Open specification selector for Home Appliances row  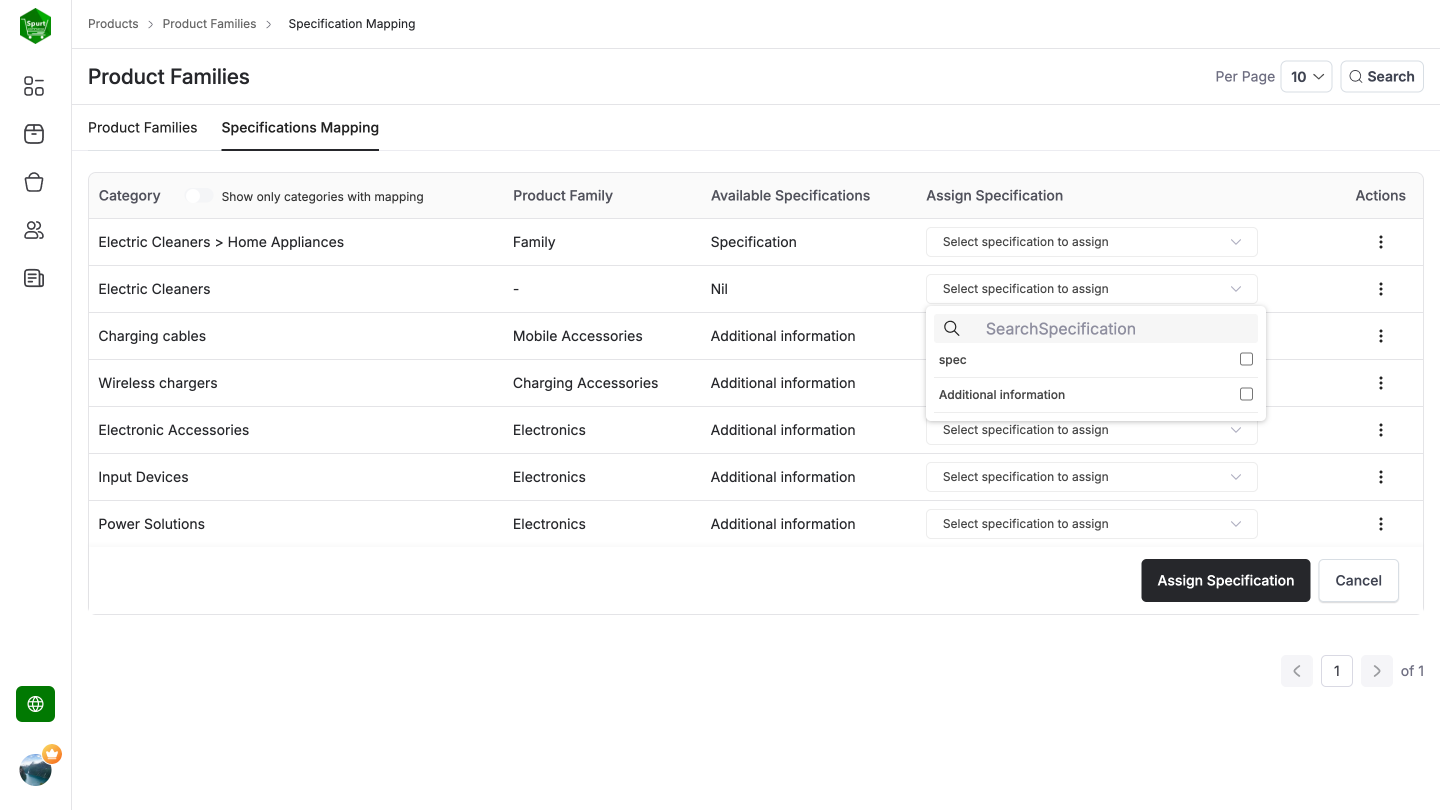(1091, 241)
